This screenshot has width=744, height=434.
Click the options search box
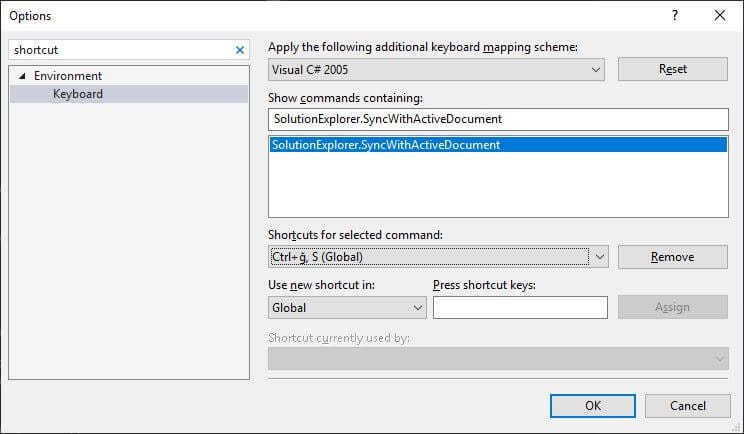(x=120, y=50)
